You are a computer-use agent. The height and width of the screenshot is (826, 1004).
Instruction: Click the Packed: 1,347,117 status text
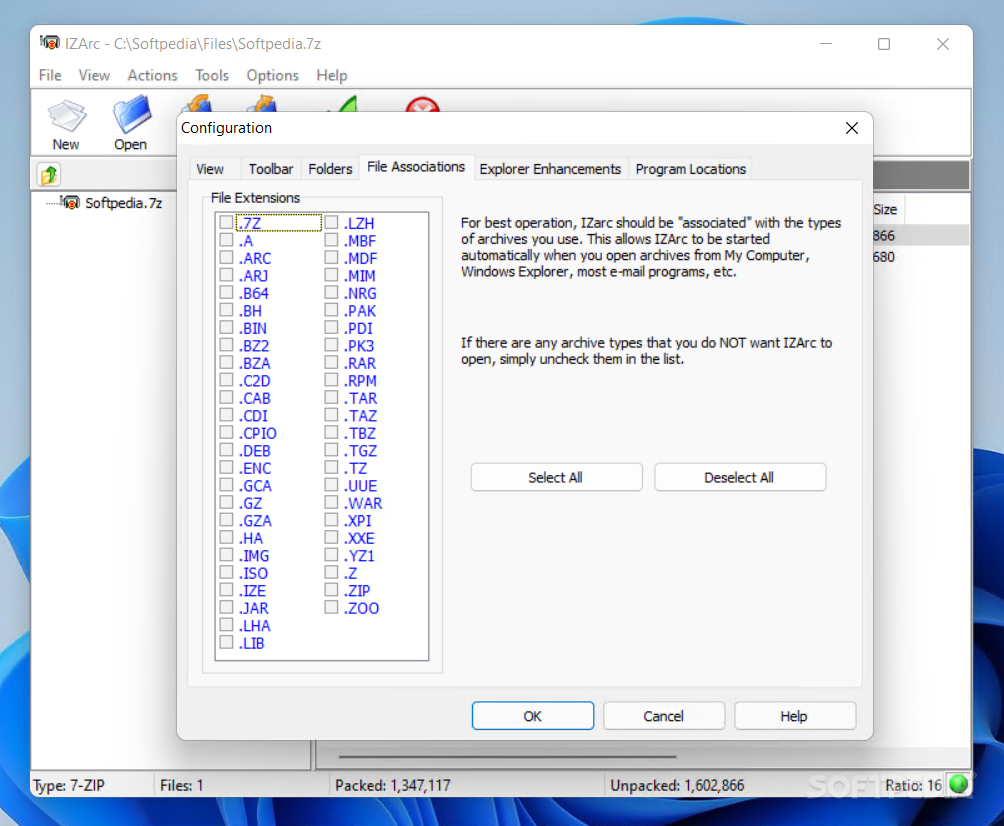pyautogui.click(x=393, y=785)
